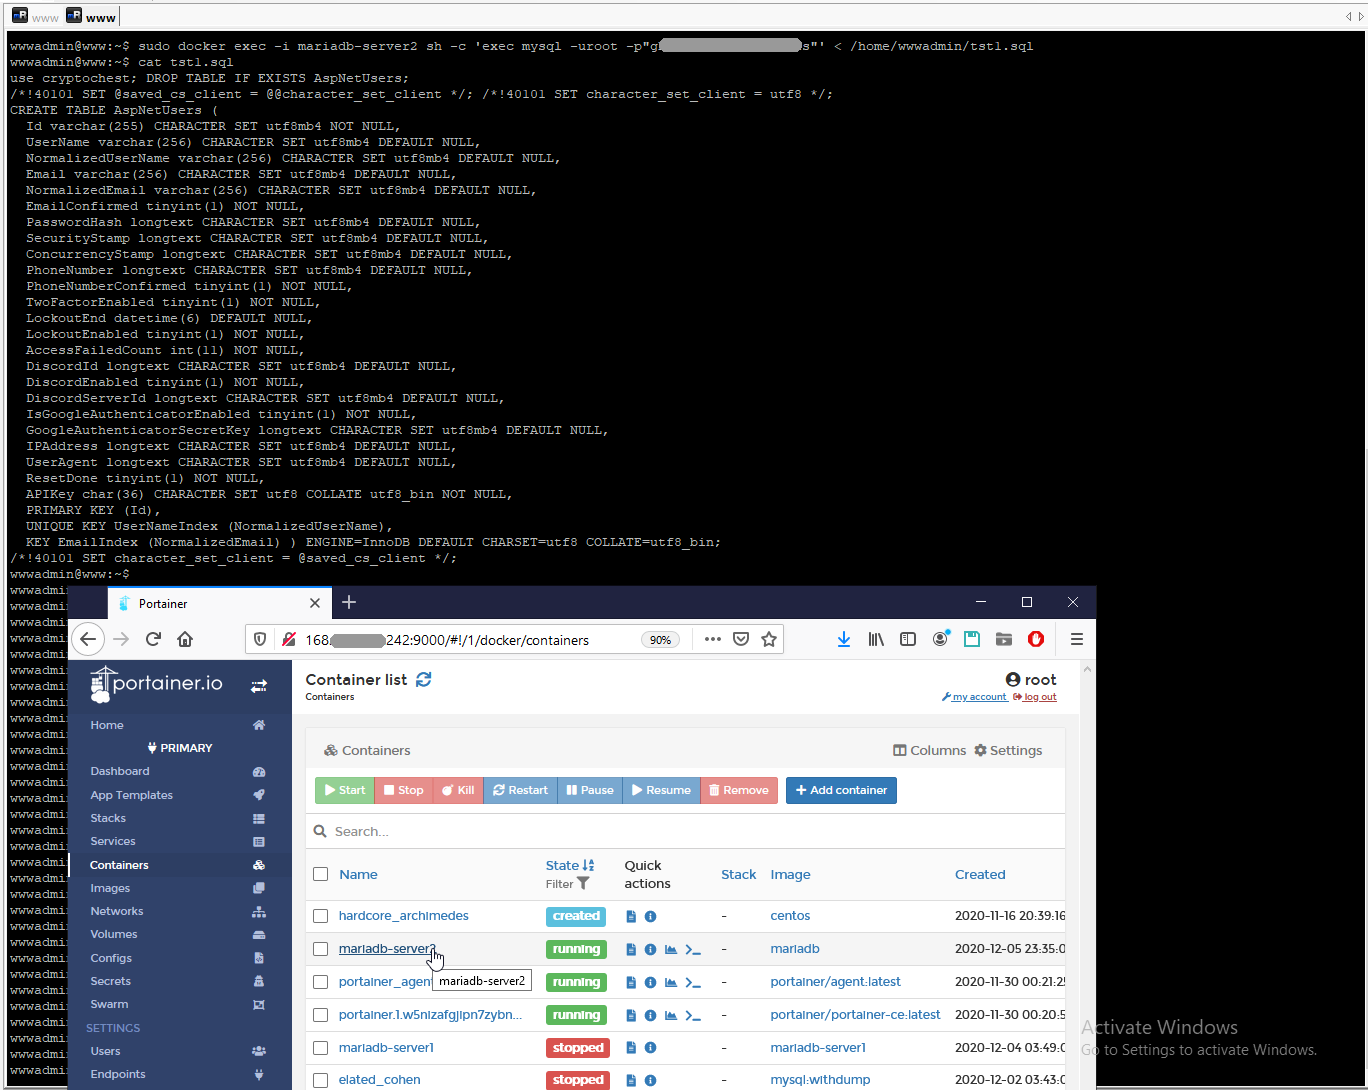Image resolution: width=1368 pixels, height=1090 pixels.
Task: Bookmark this page with the star
Action: [x=769, y=639]
